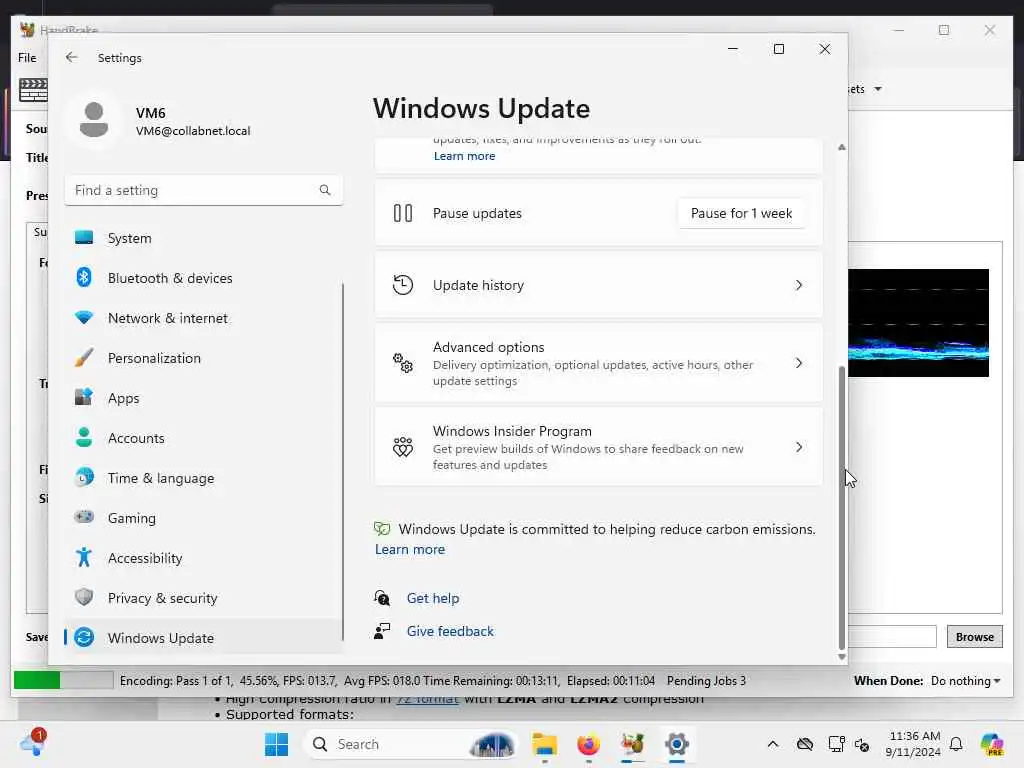Screen dimensions: 1024x768
Task: Go back using the Settings back arrow
Action: point(72,57)
